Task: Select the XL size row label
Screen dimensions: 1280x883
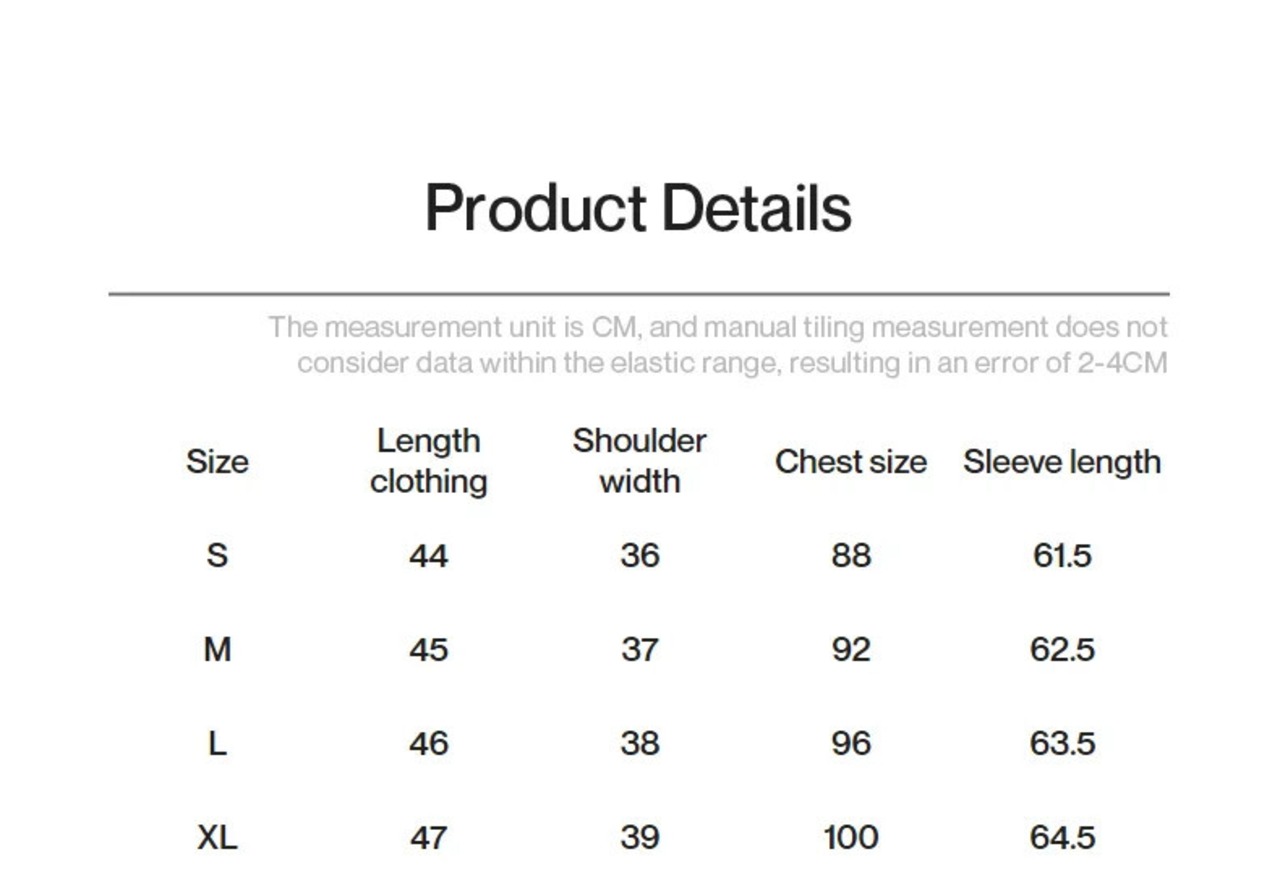Action: point(217,838)
